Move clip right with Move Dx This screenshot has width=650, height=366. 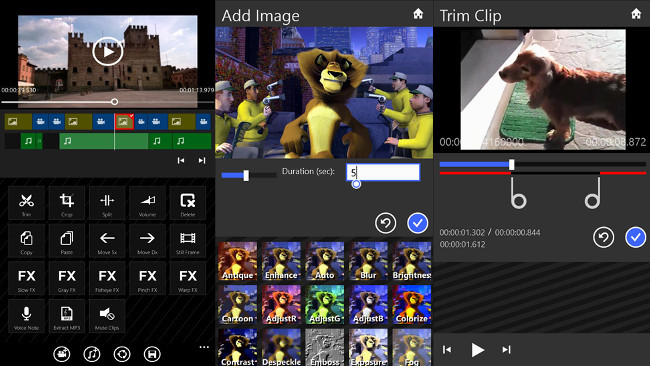coord(147,241)
